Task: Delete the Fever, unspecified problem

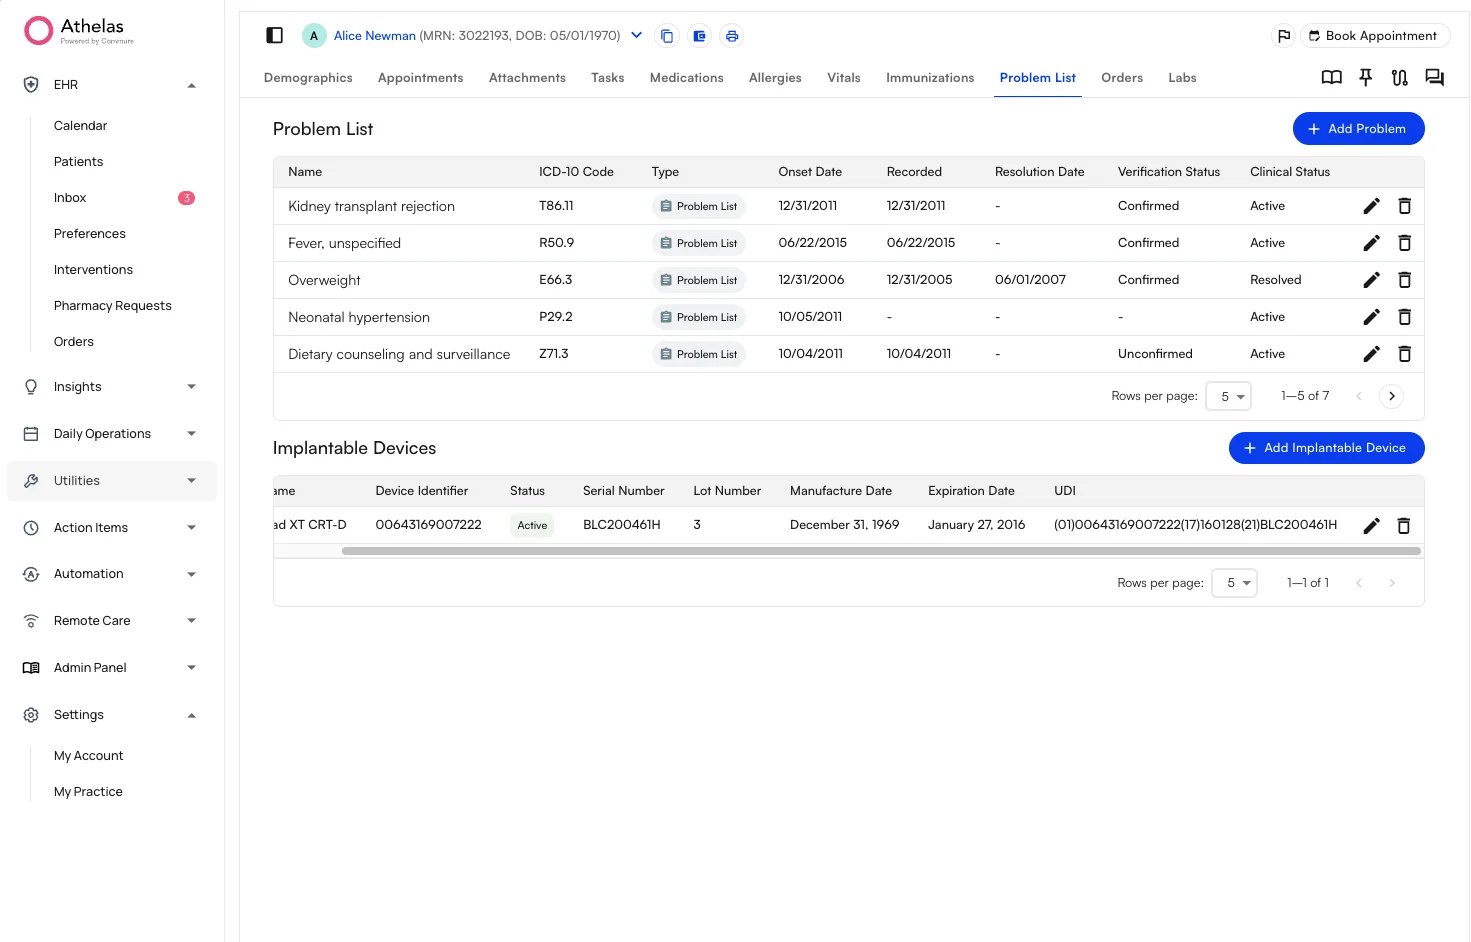Action: (x=1404, y=243)
